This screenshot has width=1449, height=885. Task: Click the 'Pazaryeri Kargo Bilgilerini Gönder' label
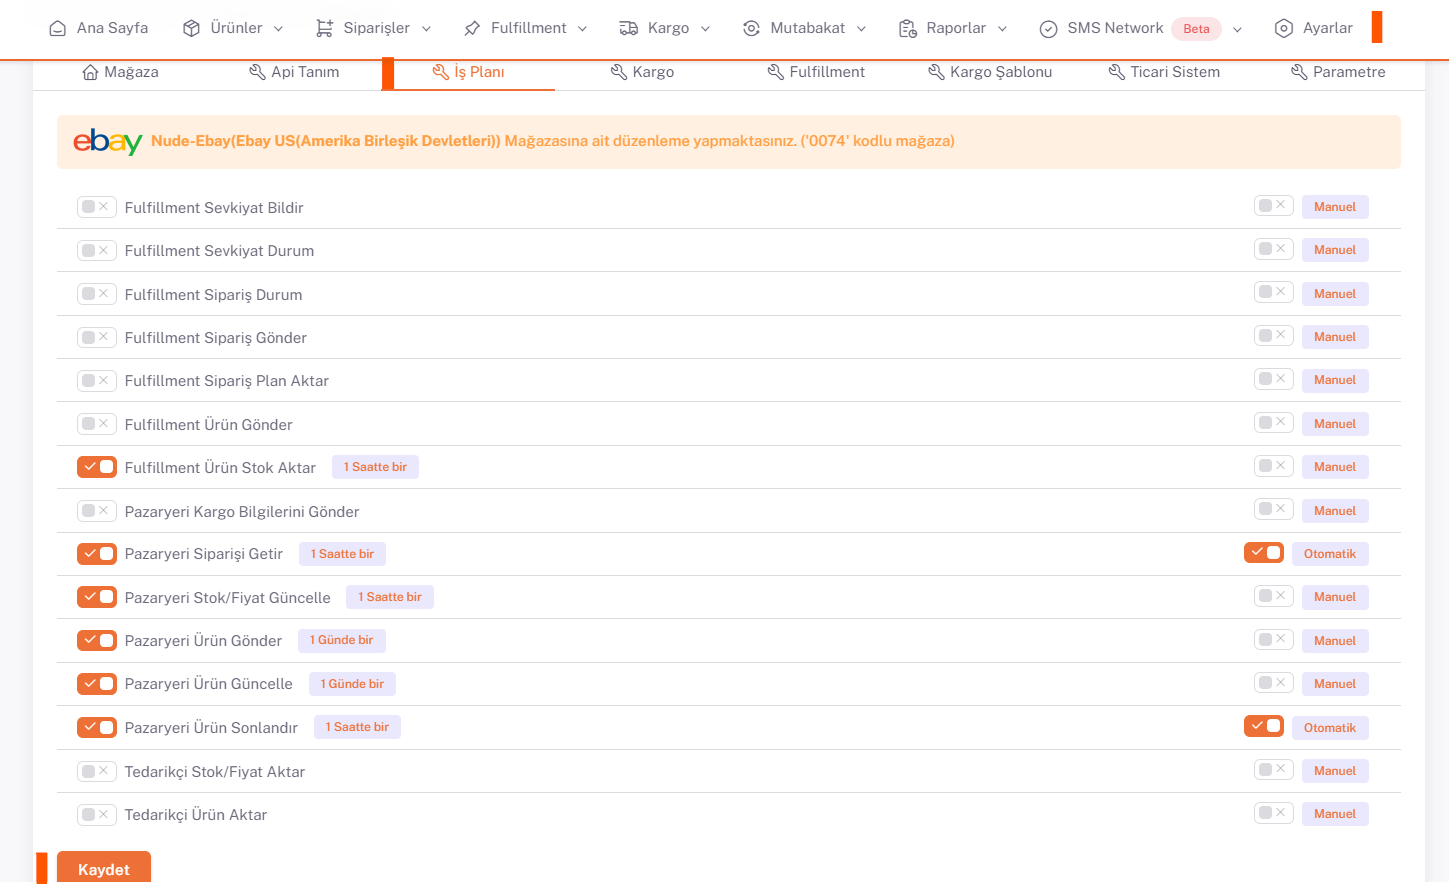click(x=242, y=512)
